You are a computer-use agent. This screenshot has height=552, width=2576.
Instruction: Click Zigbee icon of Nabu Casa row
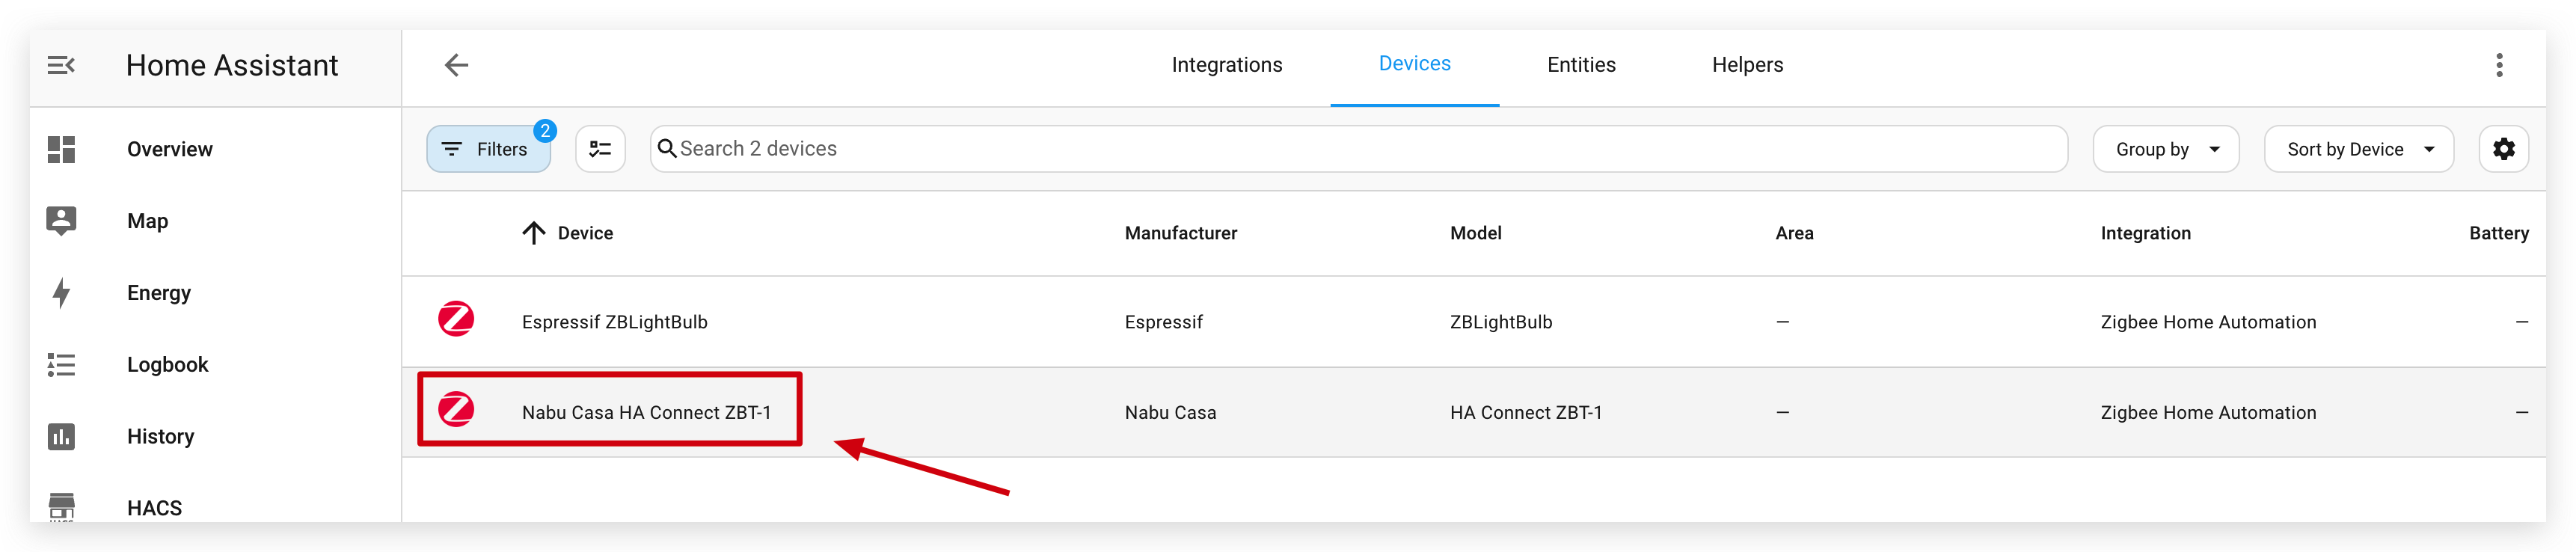click(456, 409)
